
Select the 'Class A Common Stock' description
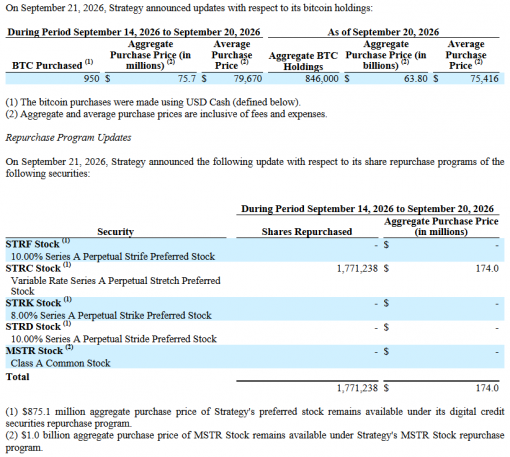60,363
